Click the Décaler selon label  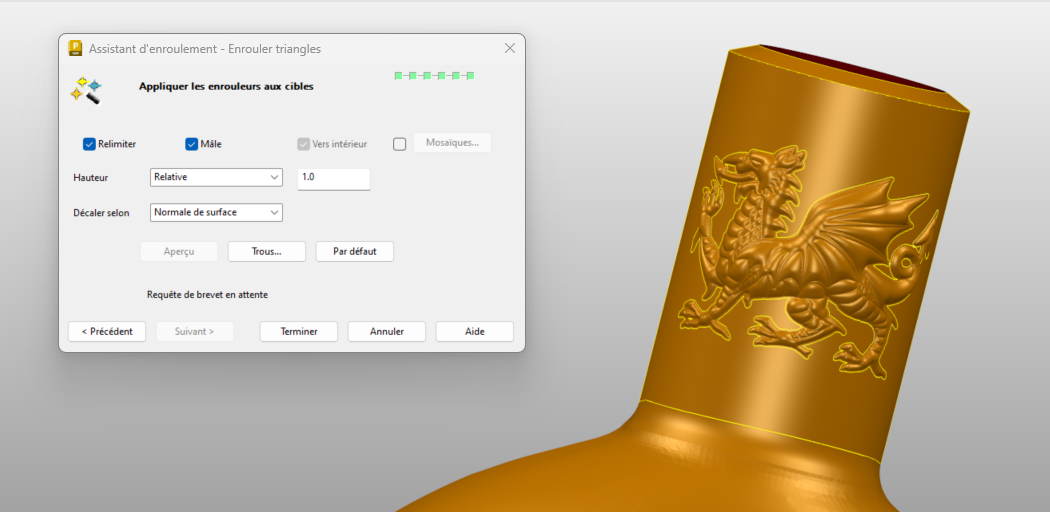pyautogui.click(x=101, y=213)
